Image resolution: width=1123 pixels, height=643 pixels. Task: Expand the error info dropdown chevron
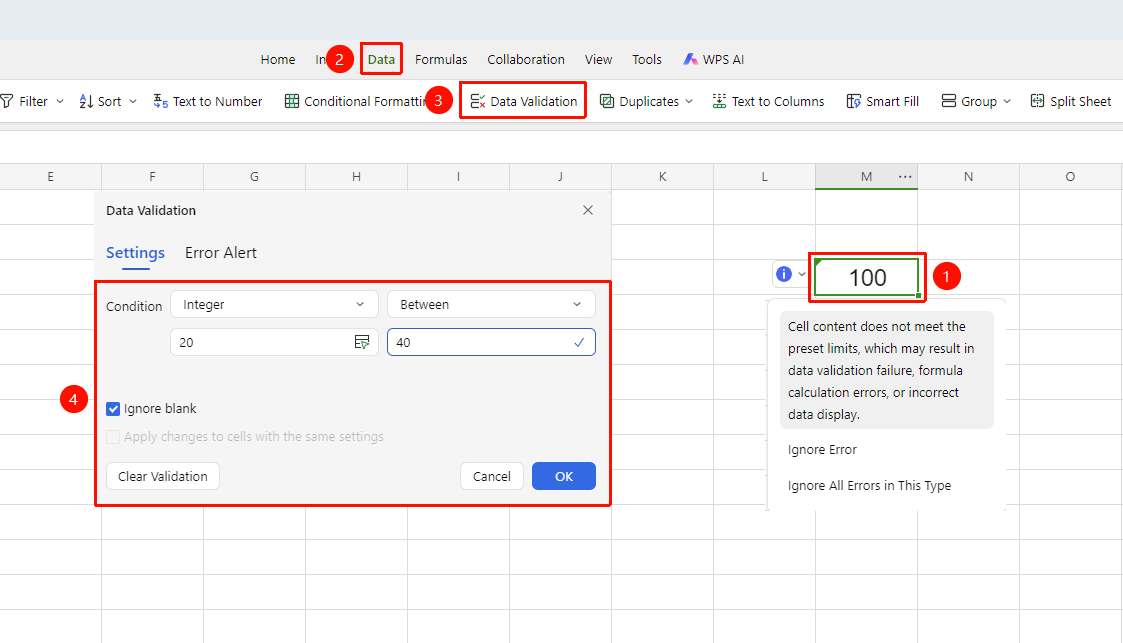pos(802,274)
